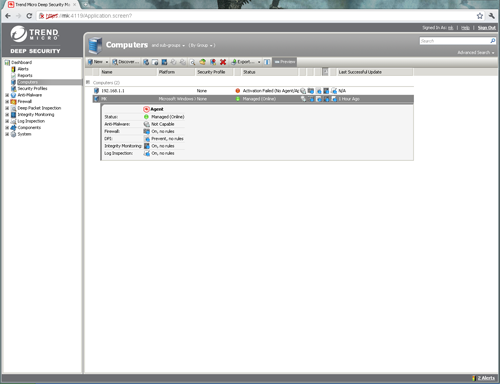This screenshot has height=384, width=500.
Task: Click the Help link in the header
Action: [465, 28]
